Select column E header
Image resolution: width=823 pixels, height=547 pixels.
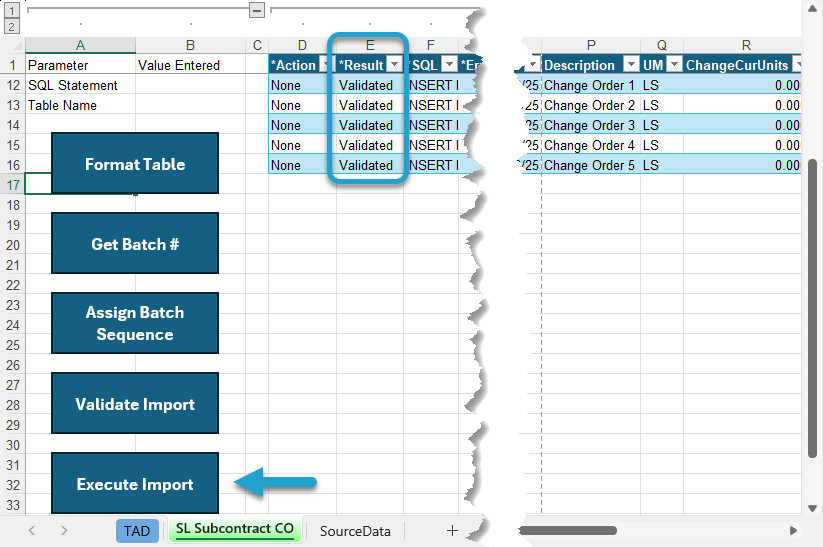tap(370, 45)
